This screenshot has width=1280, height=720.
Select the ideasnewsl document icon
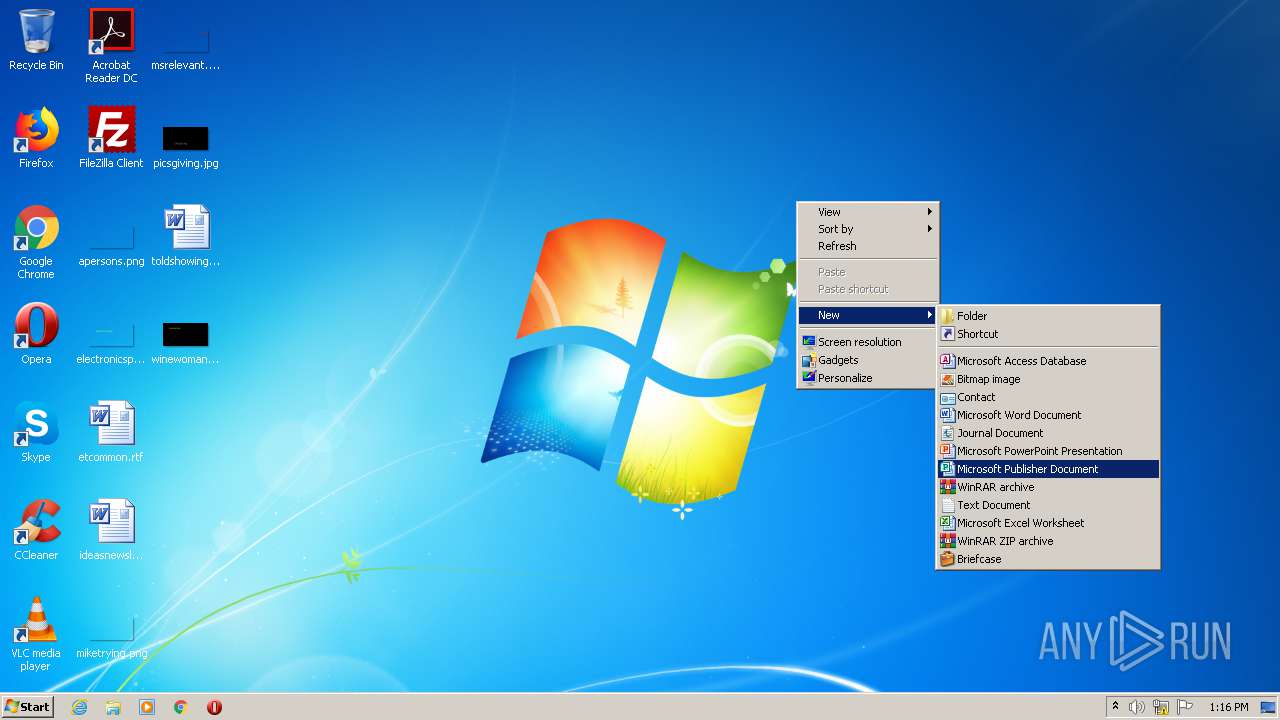point(111,530)
